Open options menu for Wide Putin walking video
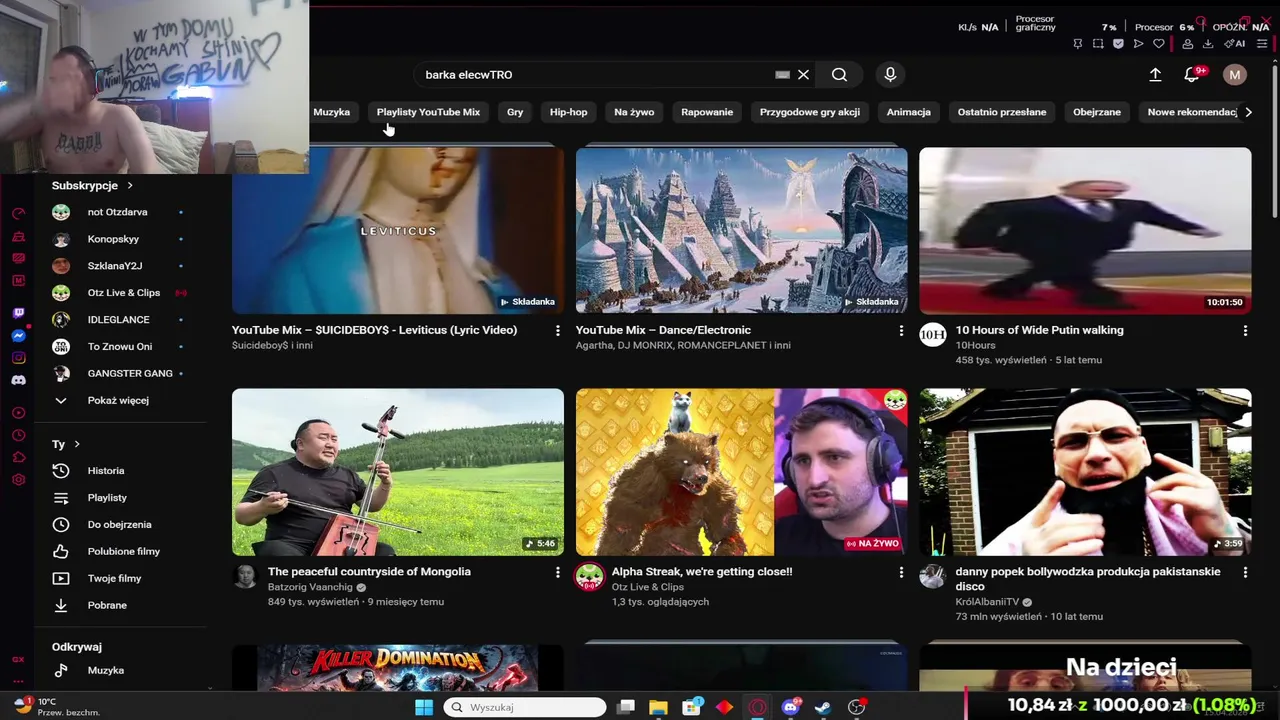Screen dimensions: 1280x720 1245,331
